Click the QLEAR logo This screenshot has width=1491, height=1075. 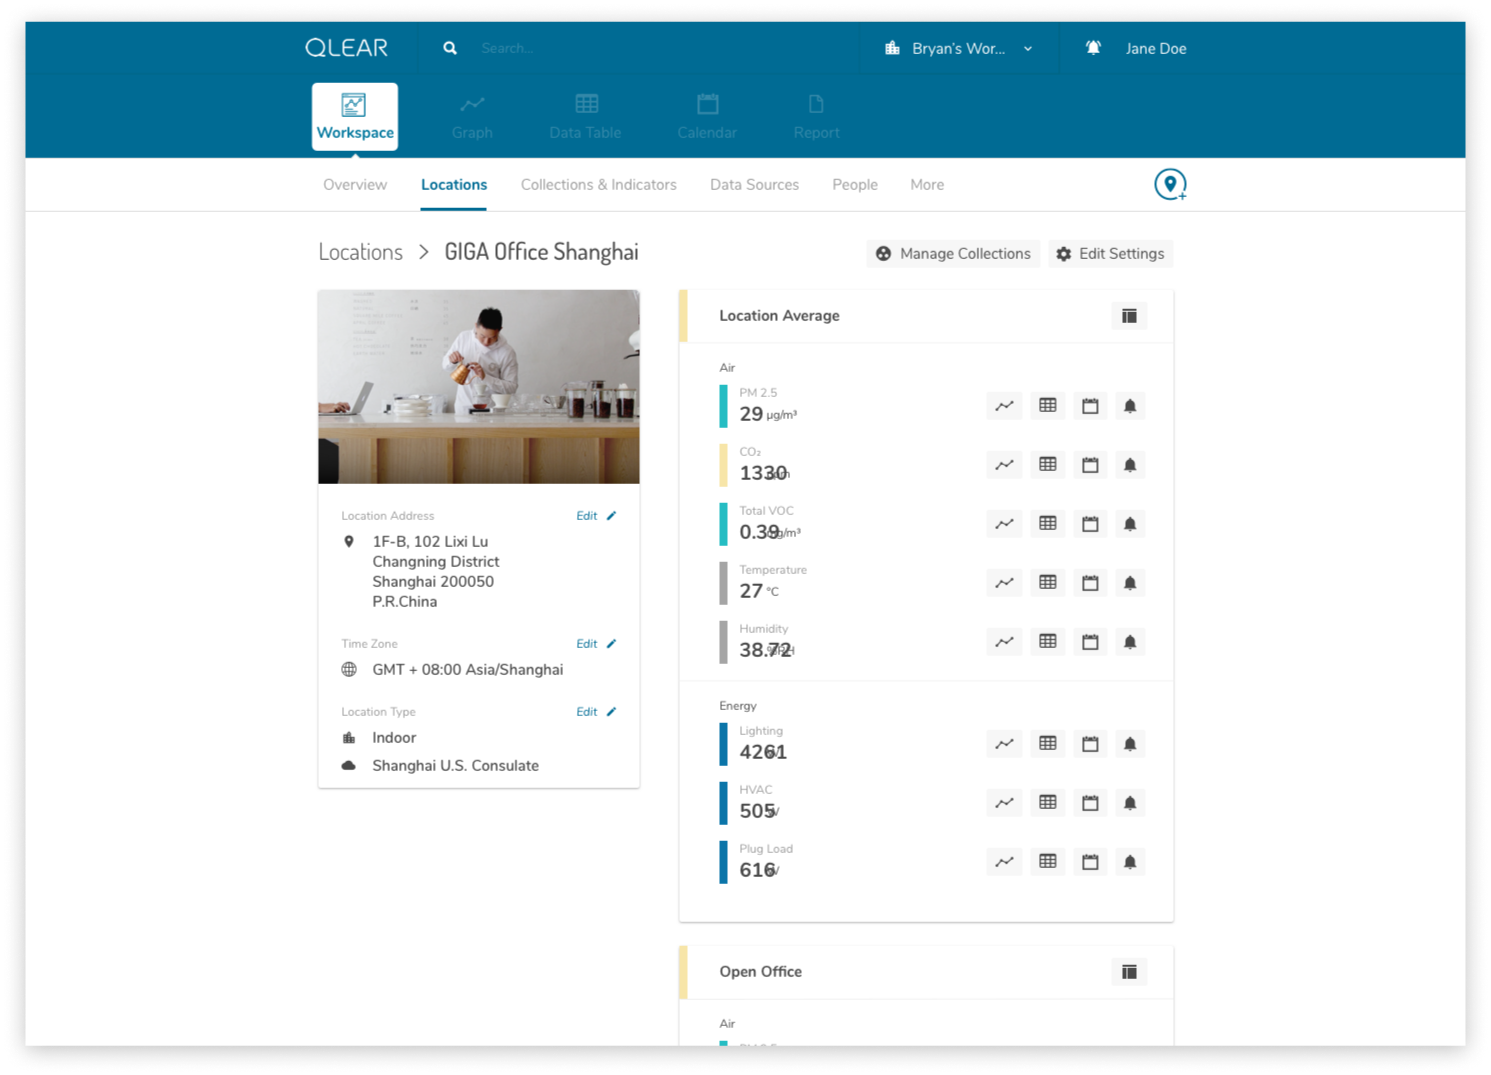[347, 48]
